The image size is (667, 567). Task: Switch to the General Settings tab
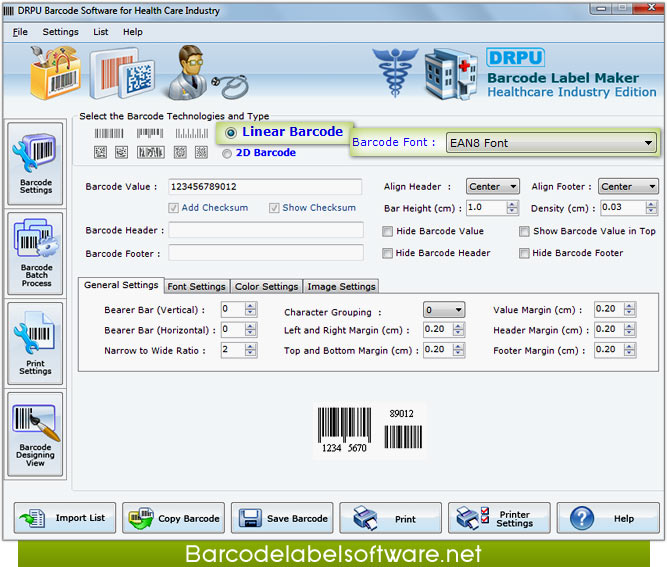(x=121, y=285)
